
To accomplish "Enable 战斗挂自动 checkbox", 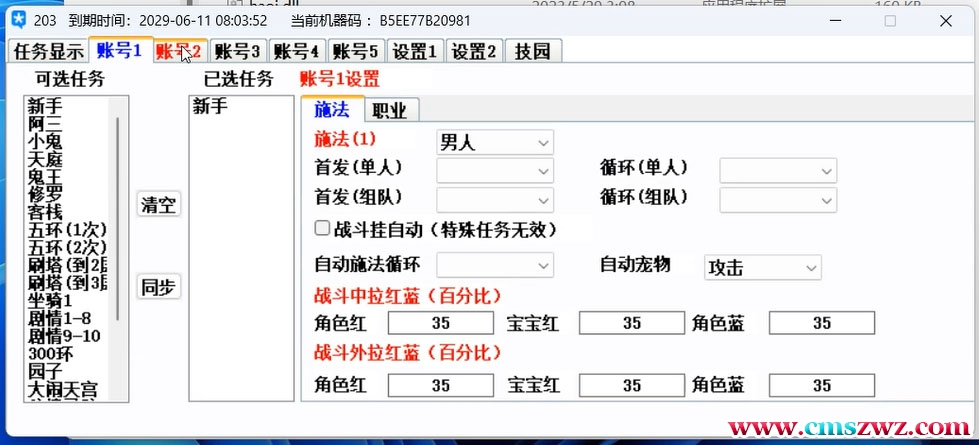I will 322,228.
